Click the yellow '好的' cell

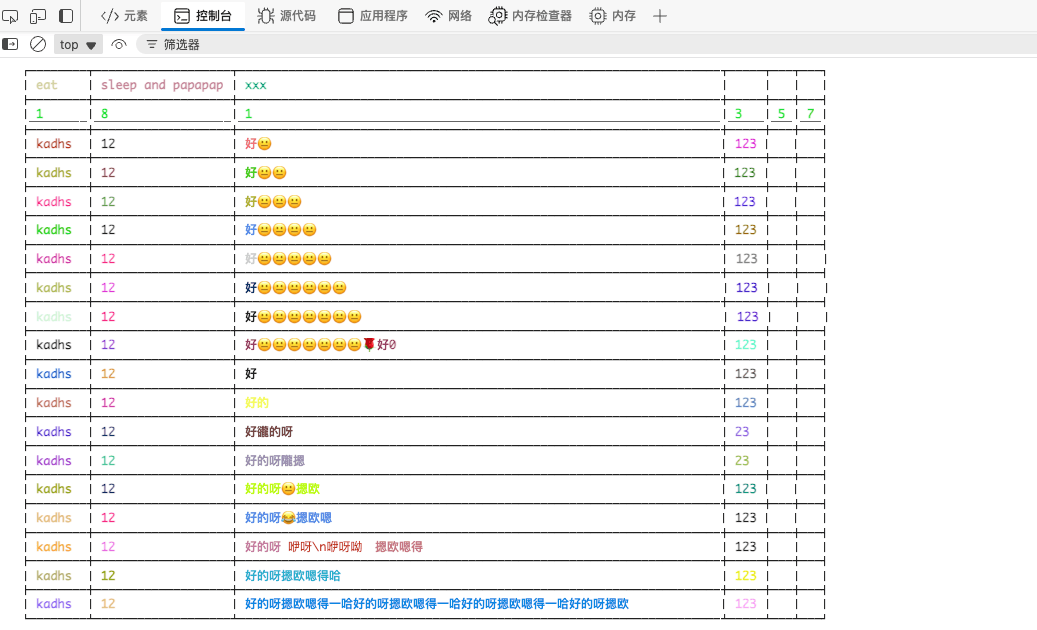click(257, 403)
